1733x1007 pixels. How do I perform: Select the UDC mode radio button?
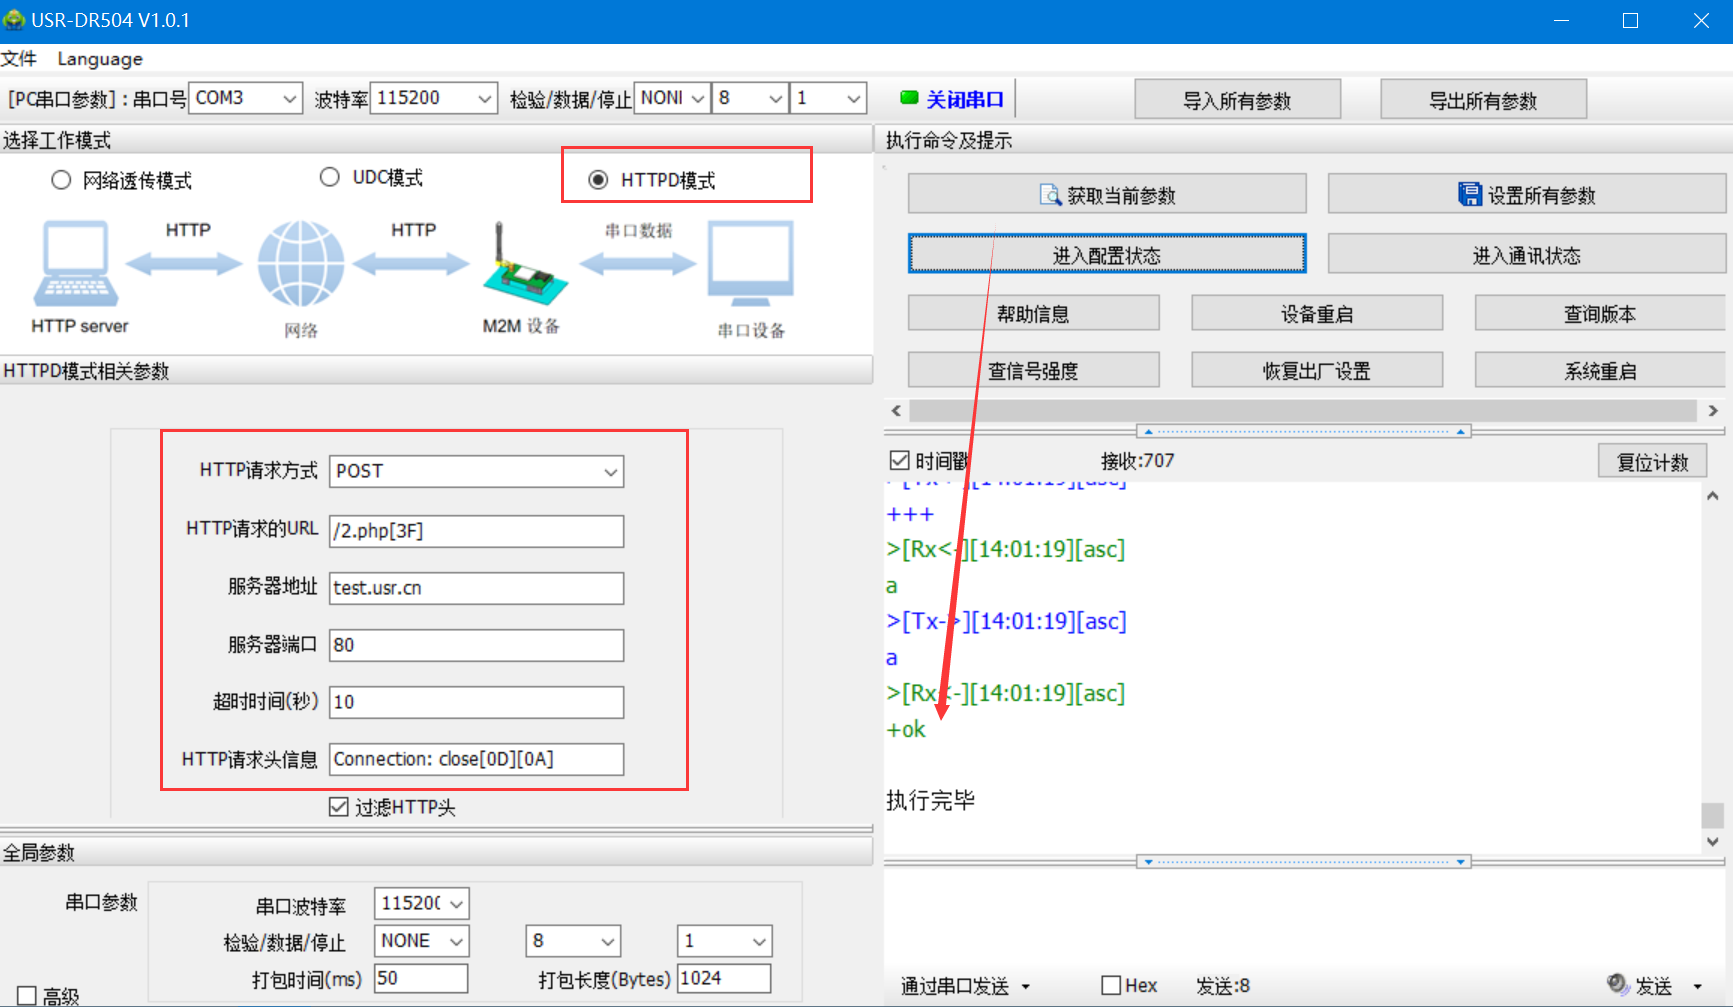(x=330, y=177)
